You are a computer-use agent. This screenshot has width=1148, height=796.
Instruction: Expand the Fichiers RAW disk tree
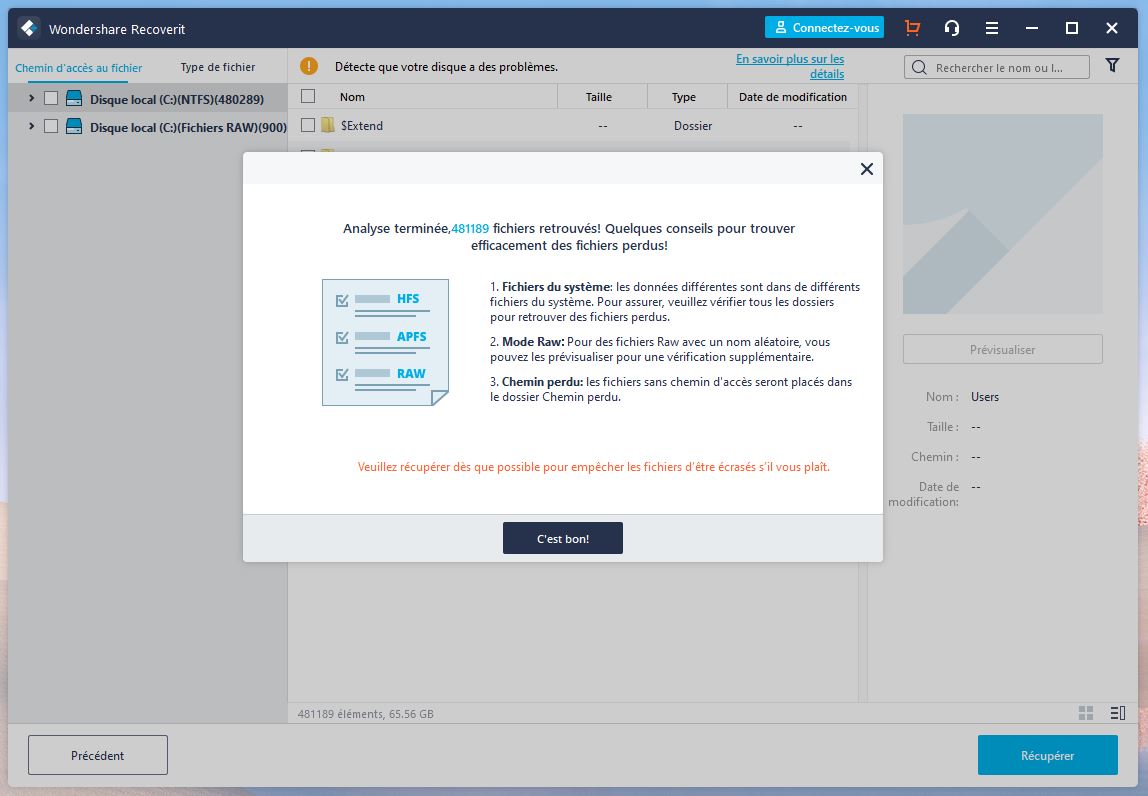click(x=31, y=126)
